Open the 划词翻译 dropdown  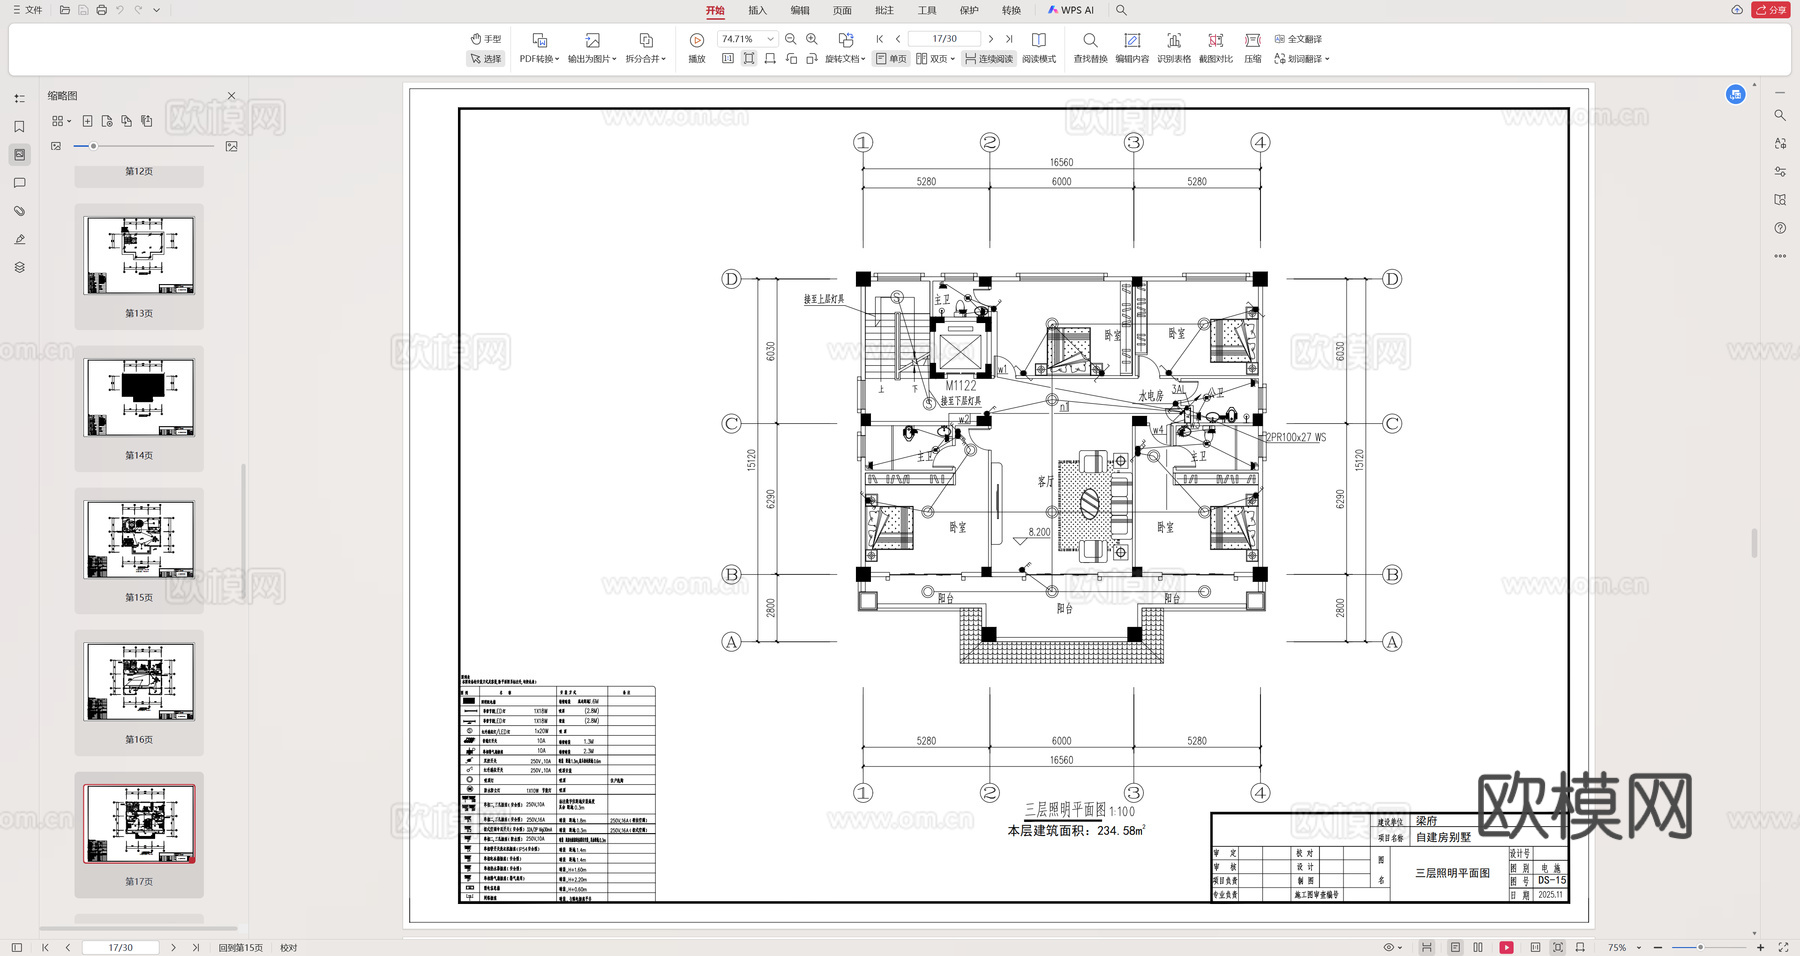[1302, 59]
